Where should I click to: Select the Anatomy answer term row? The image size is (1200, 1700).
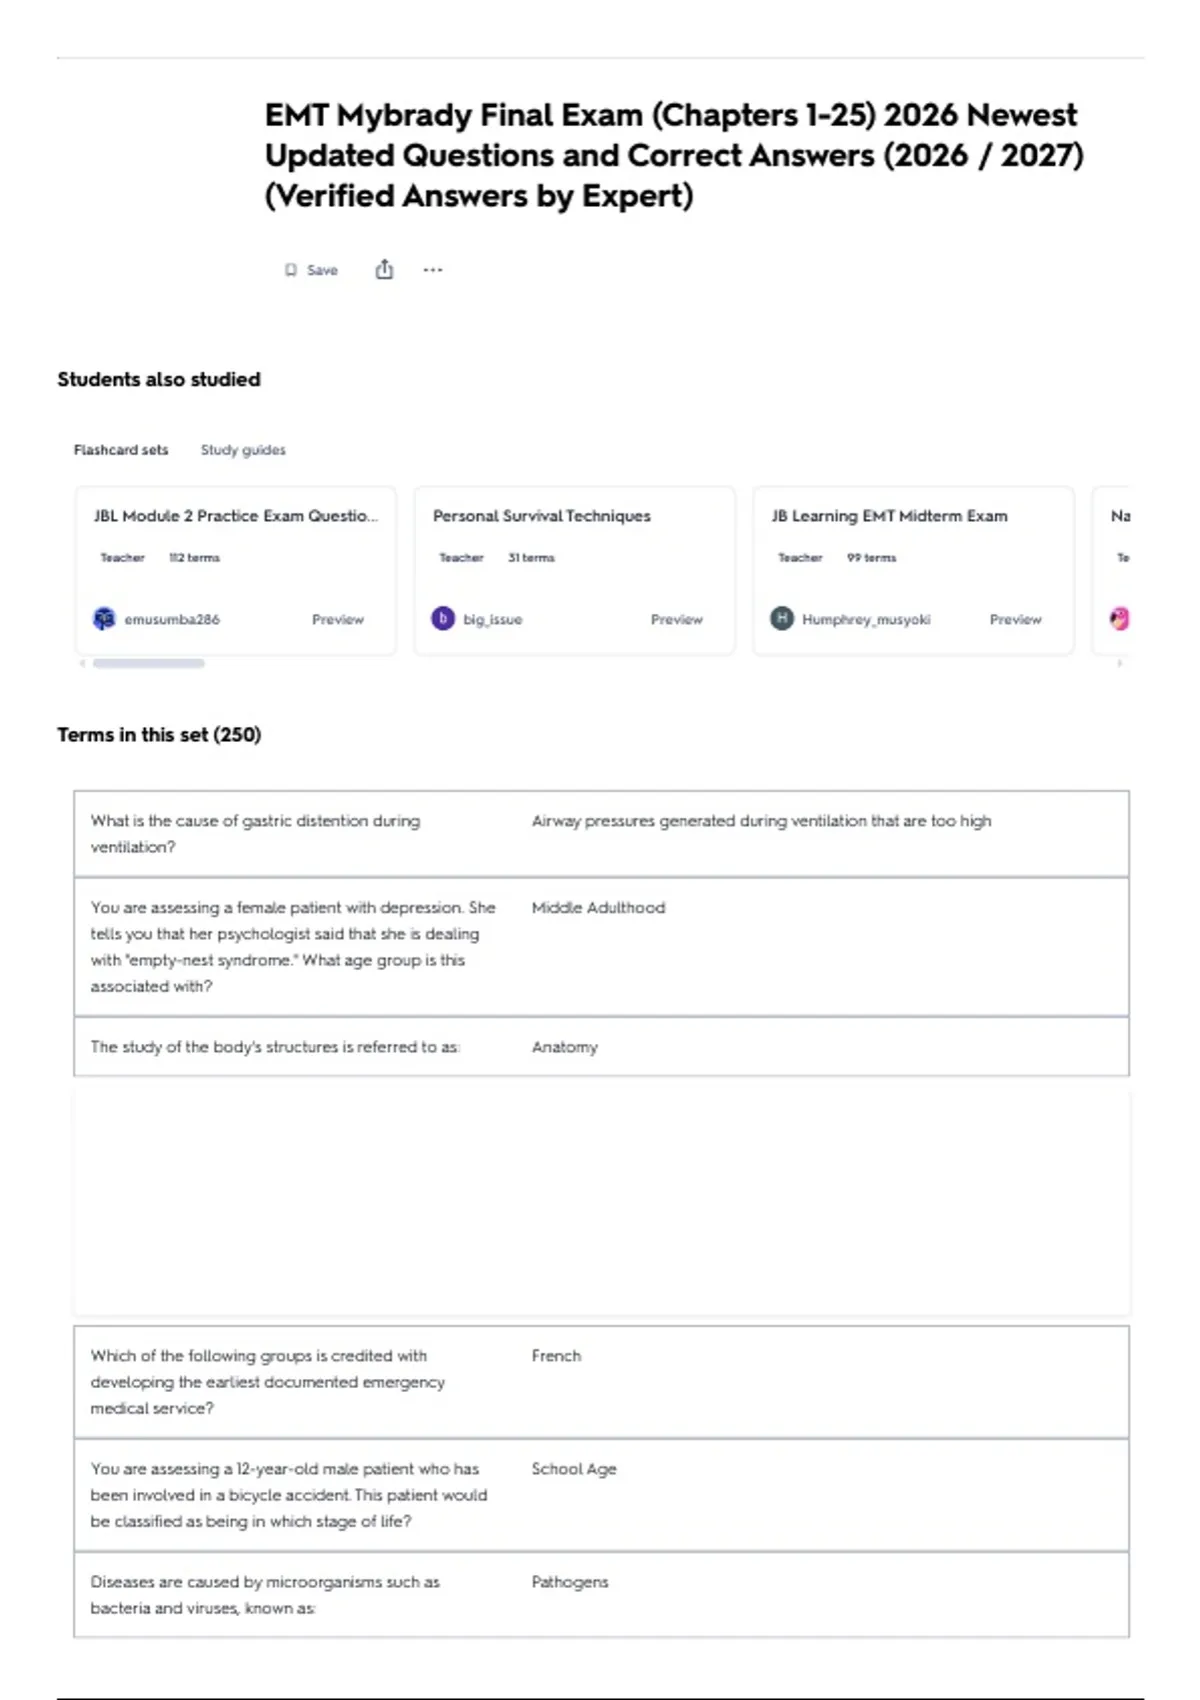click(x=601, y=1047)
